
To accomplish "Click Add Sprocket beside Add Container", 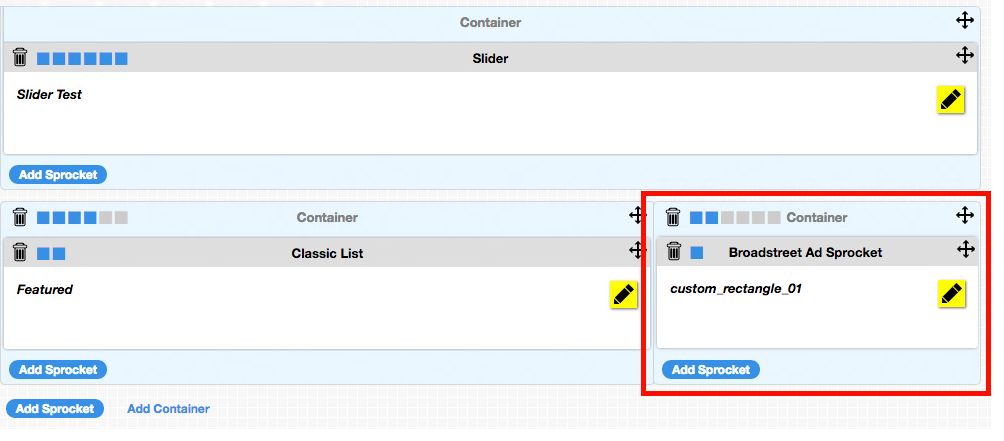I will pyautogui.click(x=55, y=408).
